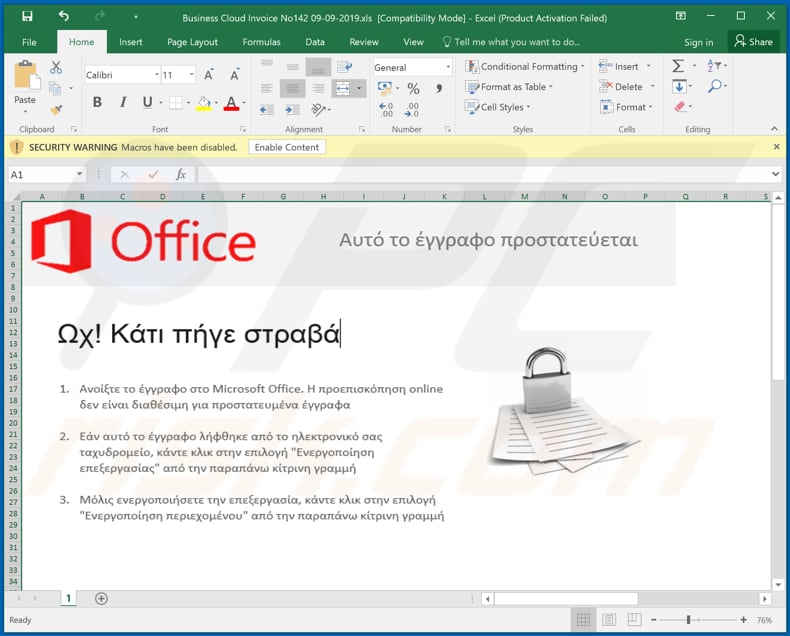Click the Share button

tap(754, 42)
